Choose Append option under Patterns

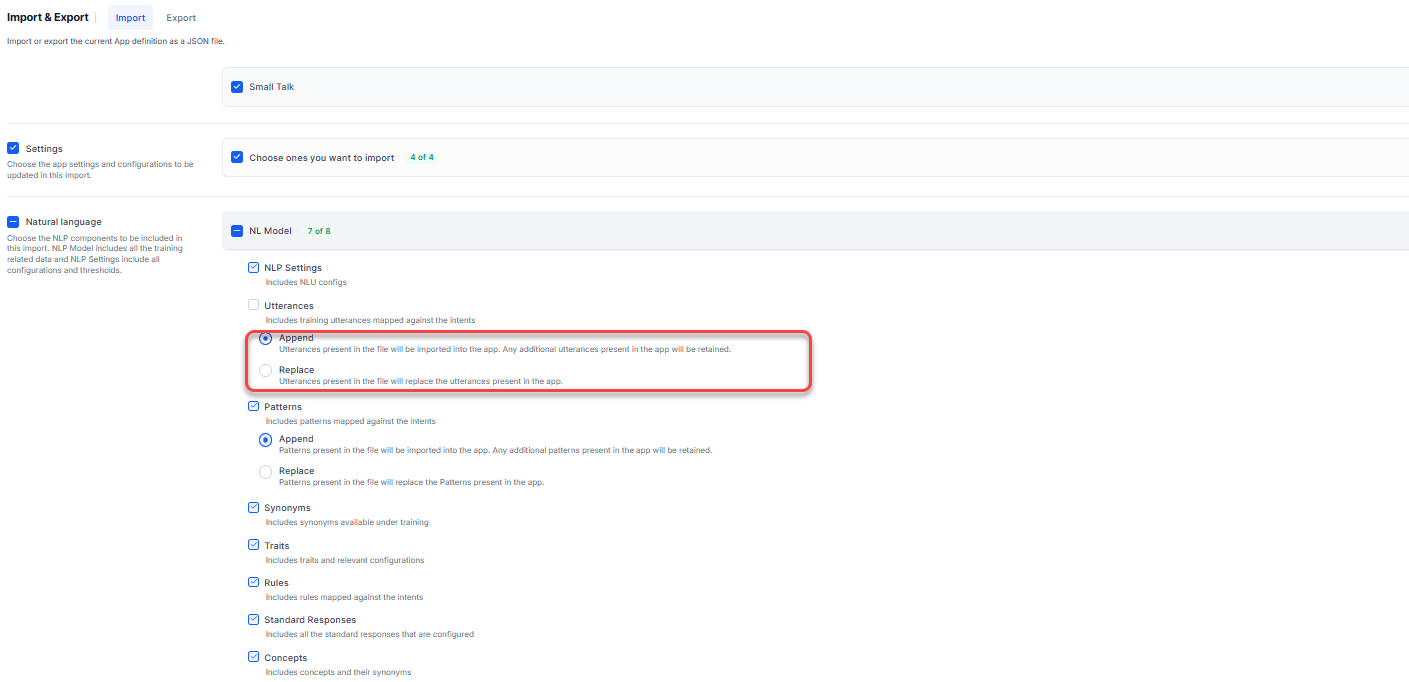tap(265, 440)
